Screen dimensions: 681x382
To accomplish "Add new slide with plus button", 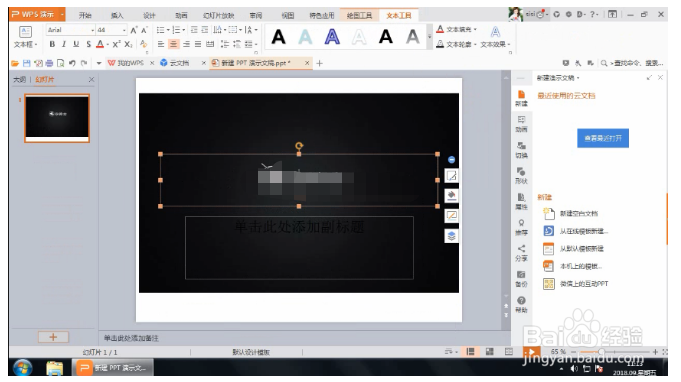I will [x=53, y=337].
